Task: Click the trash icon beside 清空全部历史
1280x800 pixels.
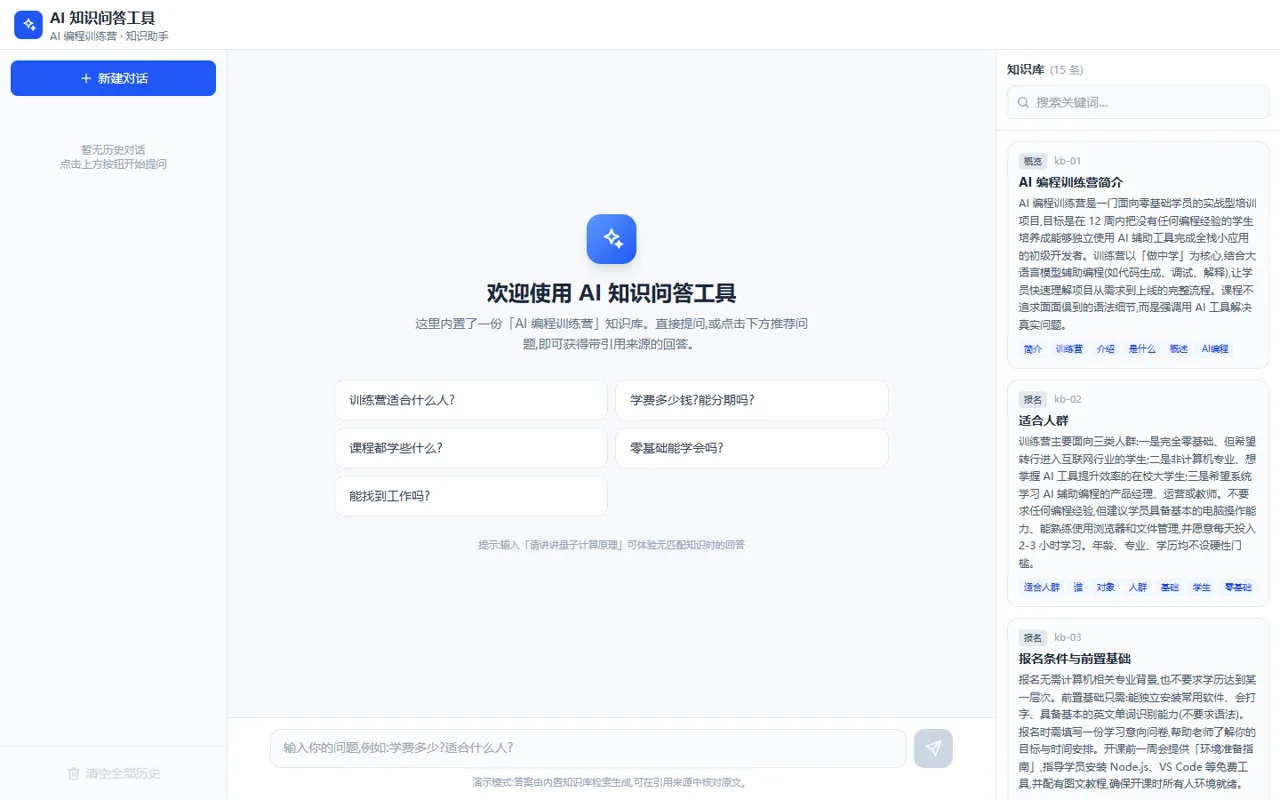Action: click(73, 773)
